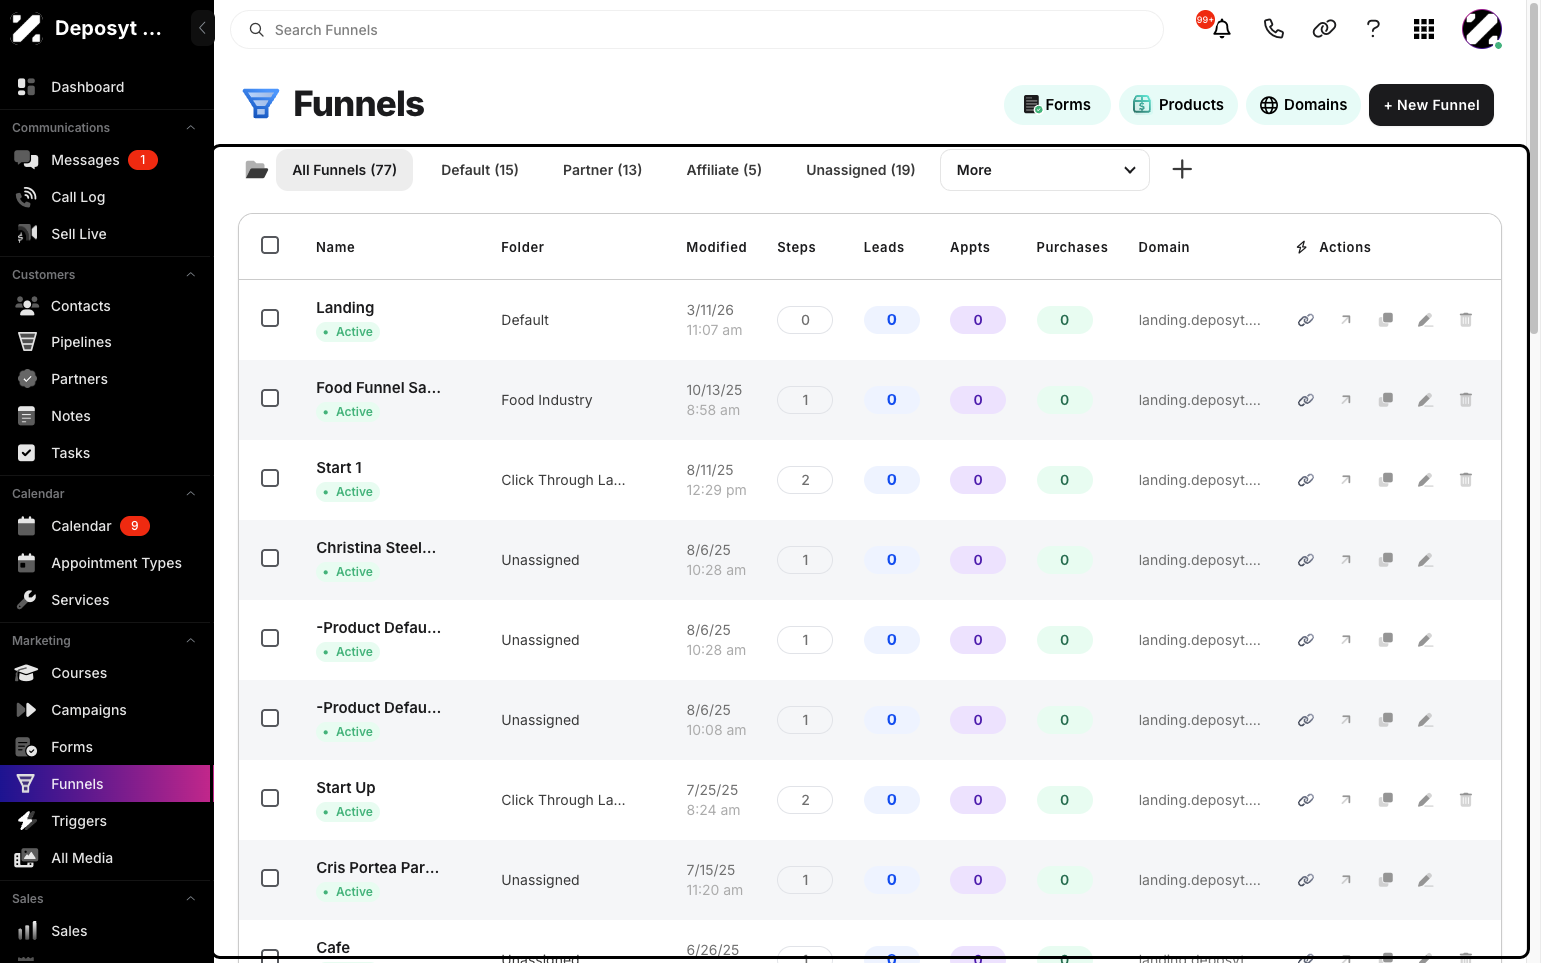
Task: Delete the Landing funnel trash icon
Action: (1465, 320)
